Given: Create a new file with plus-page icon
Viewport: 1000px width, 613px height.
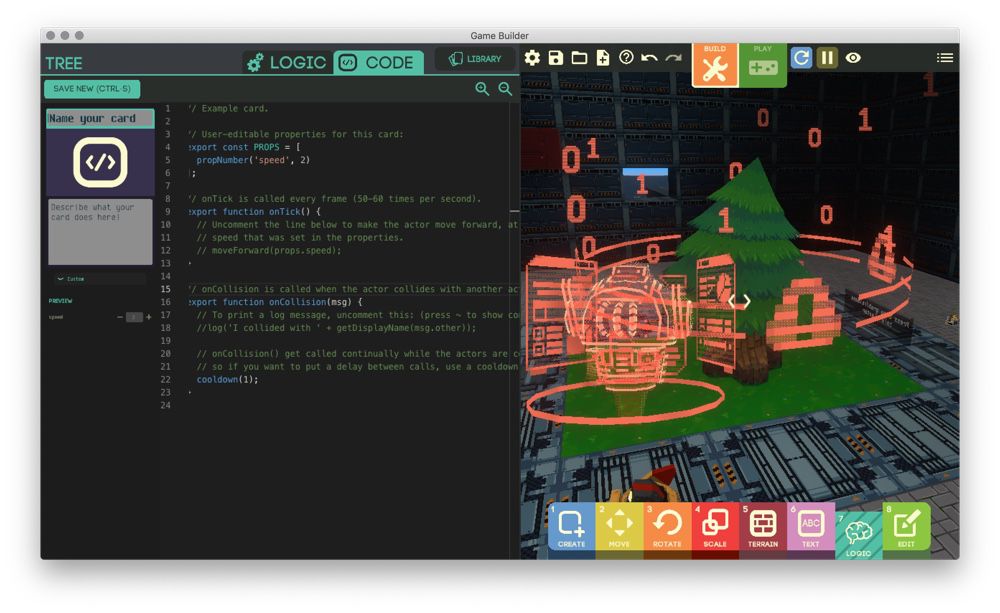Looking at the screenshot, I should (x=603, y=58).
